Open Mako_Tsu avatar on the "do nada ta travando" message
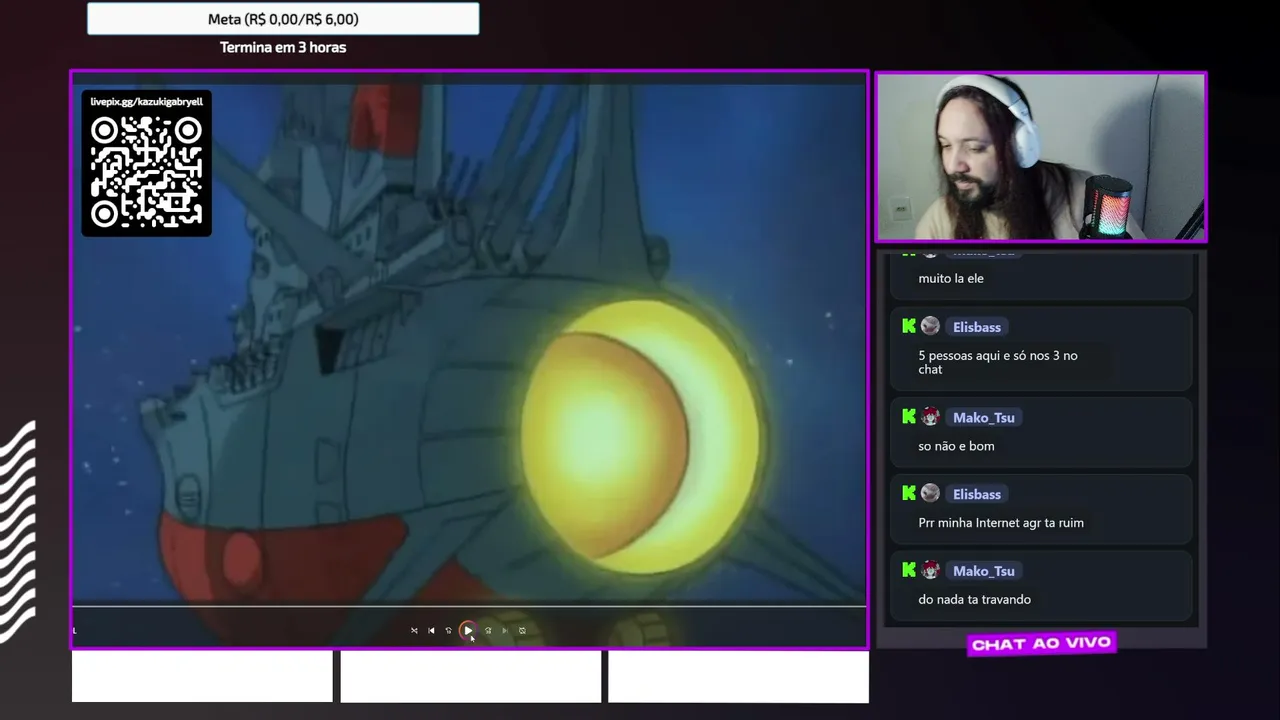 coord(930,570)
